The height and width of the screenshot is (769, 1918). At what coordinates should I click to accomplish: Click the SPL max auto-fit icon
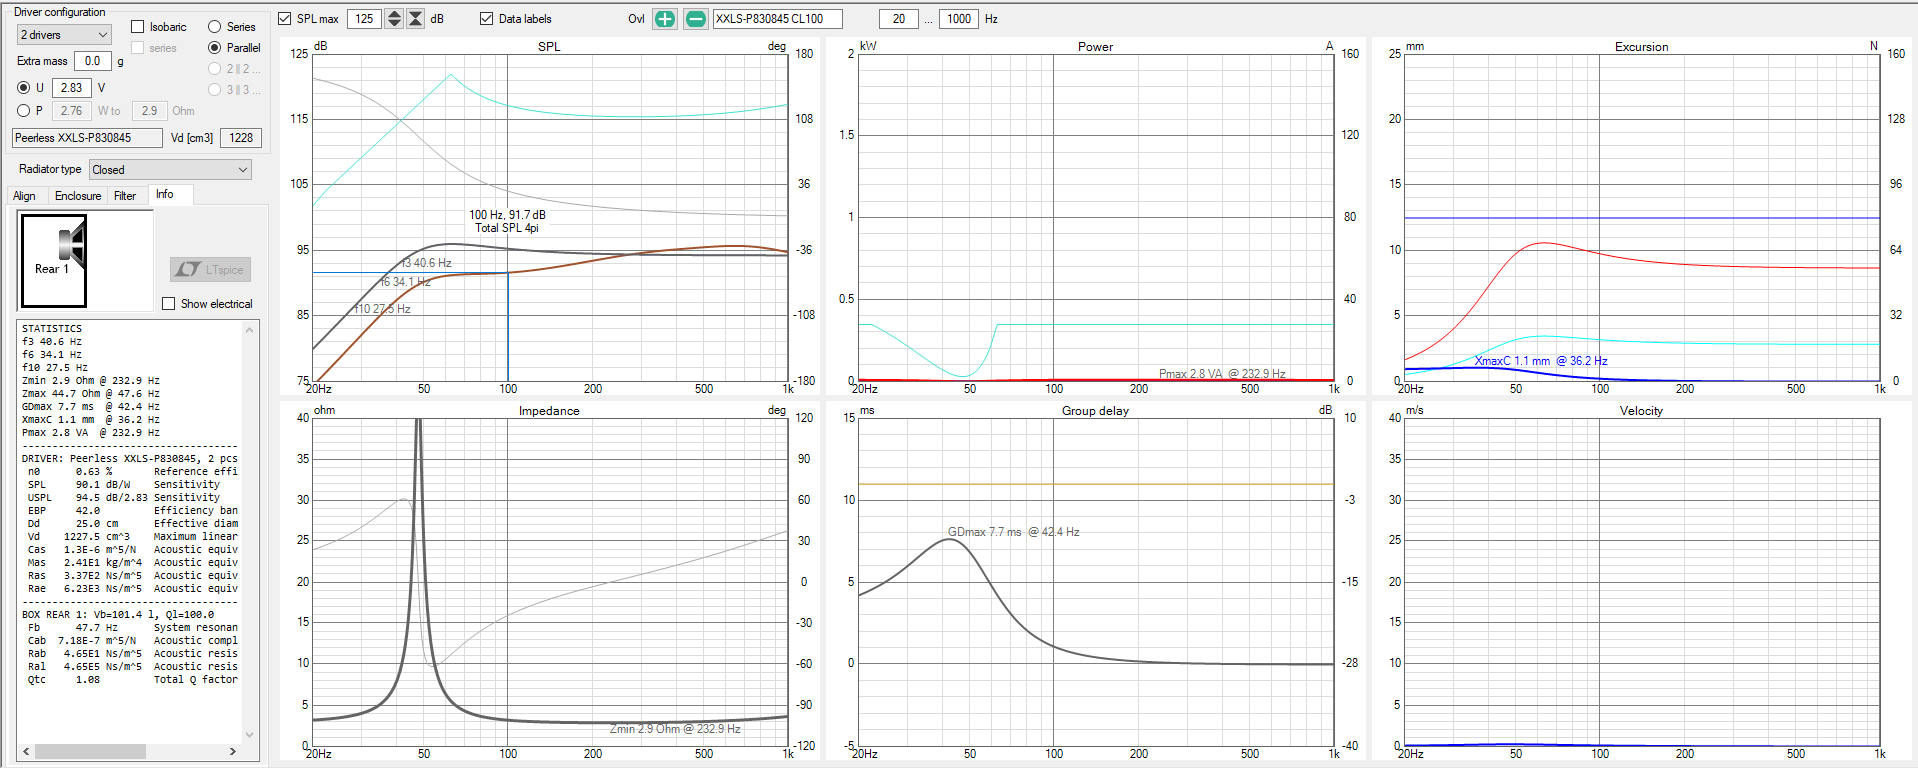pos(416,19)
